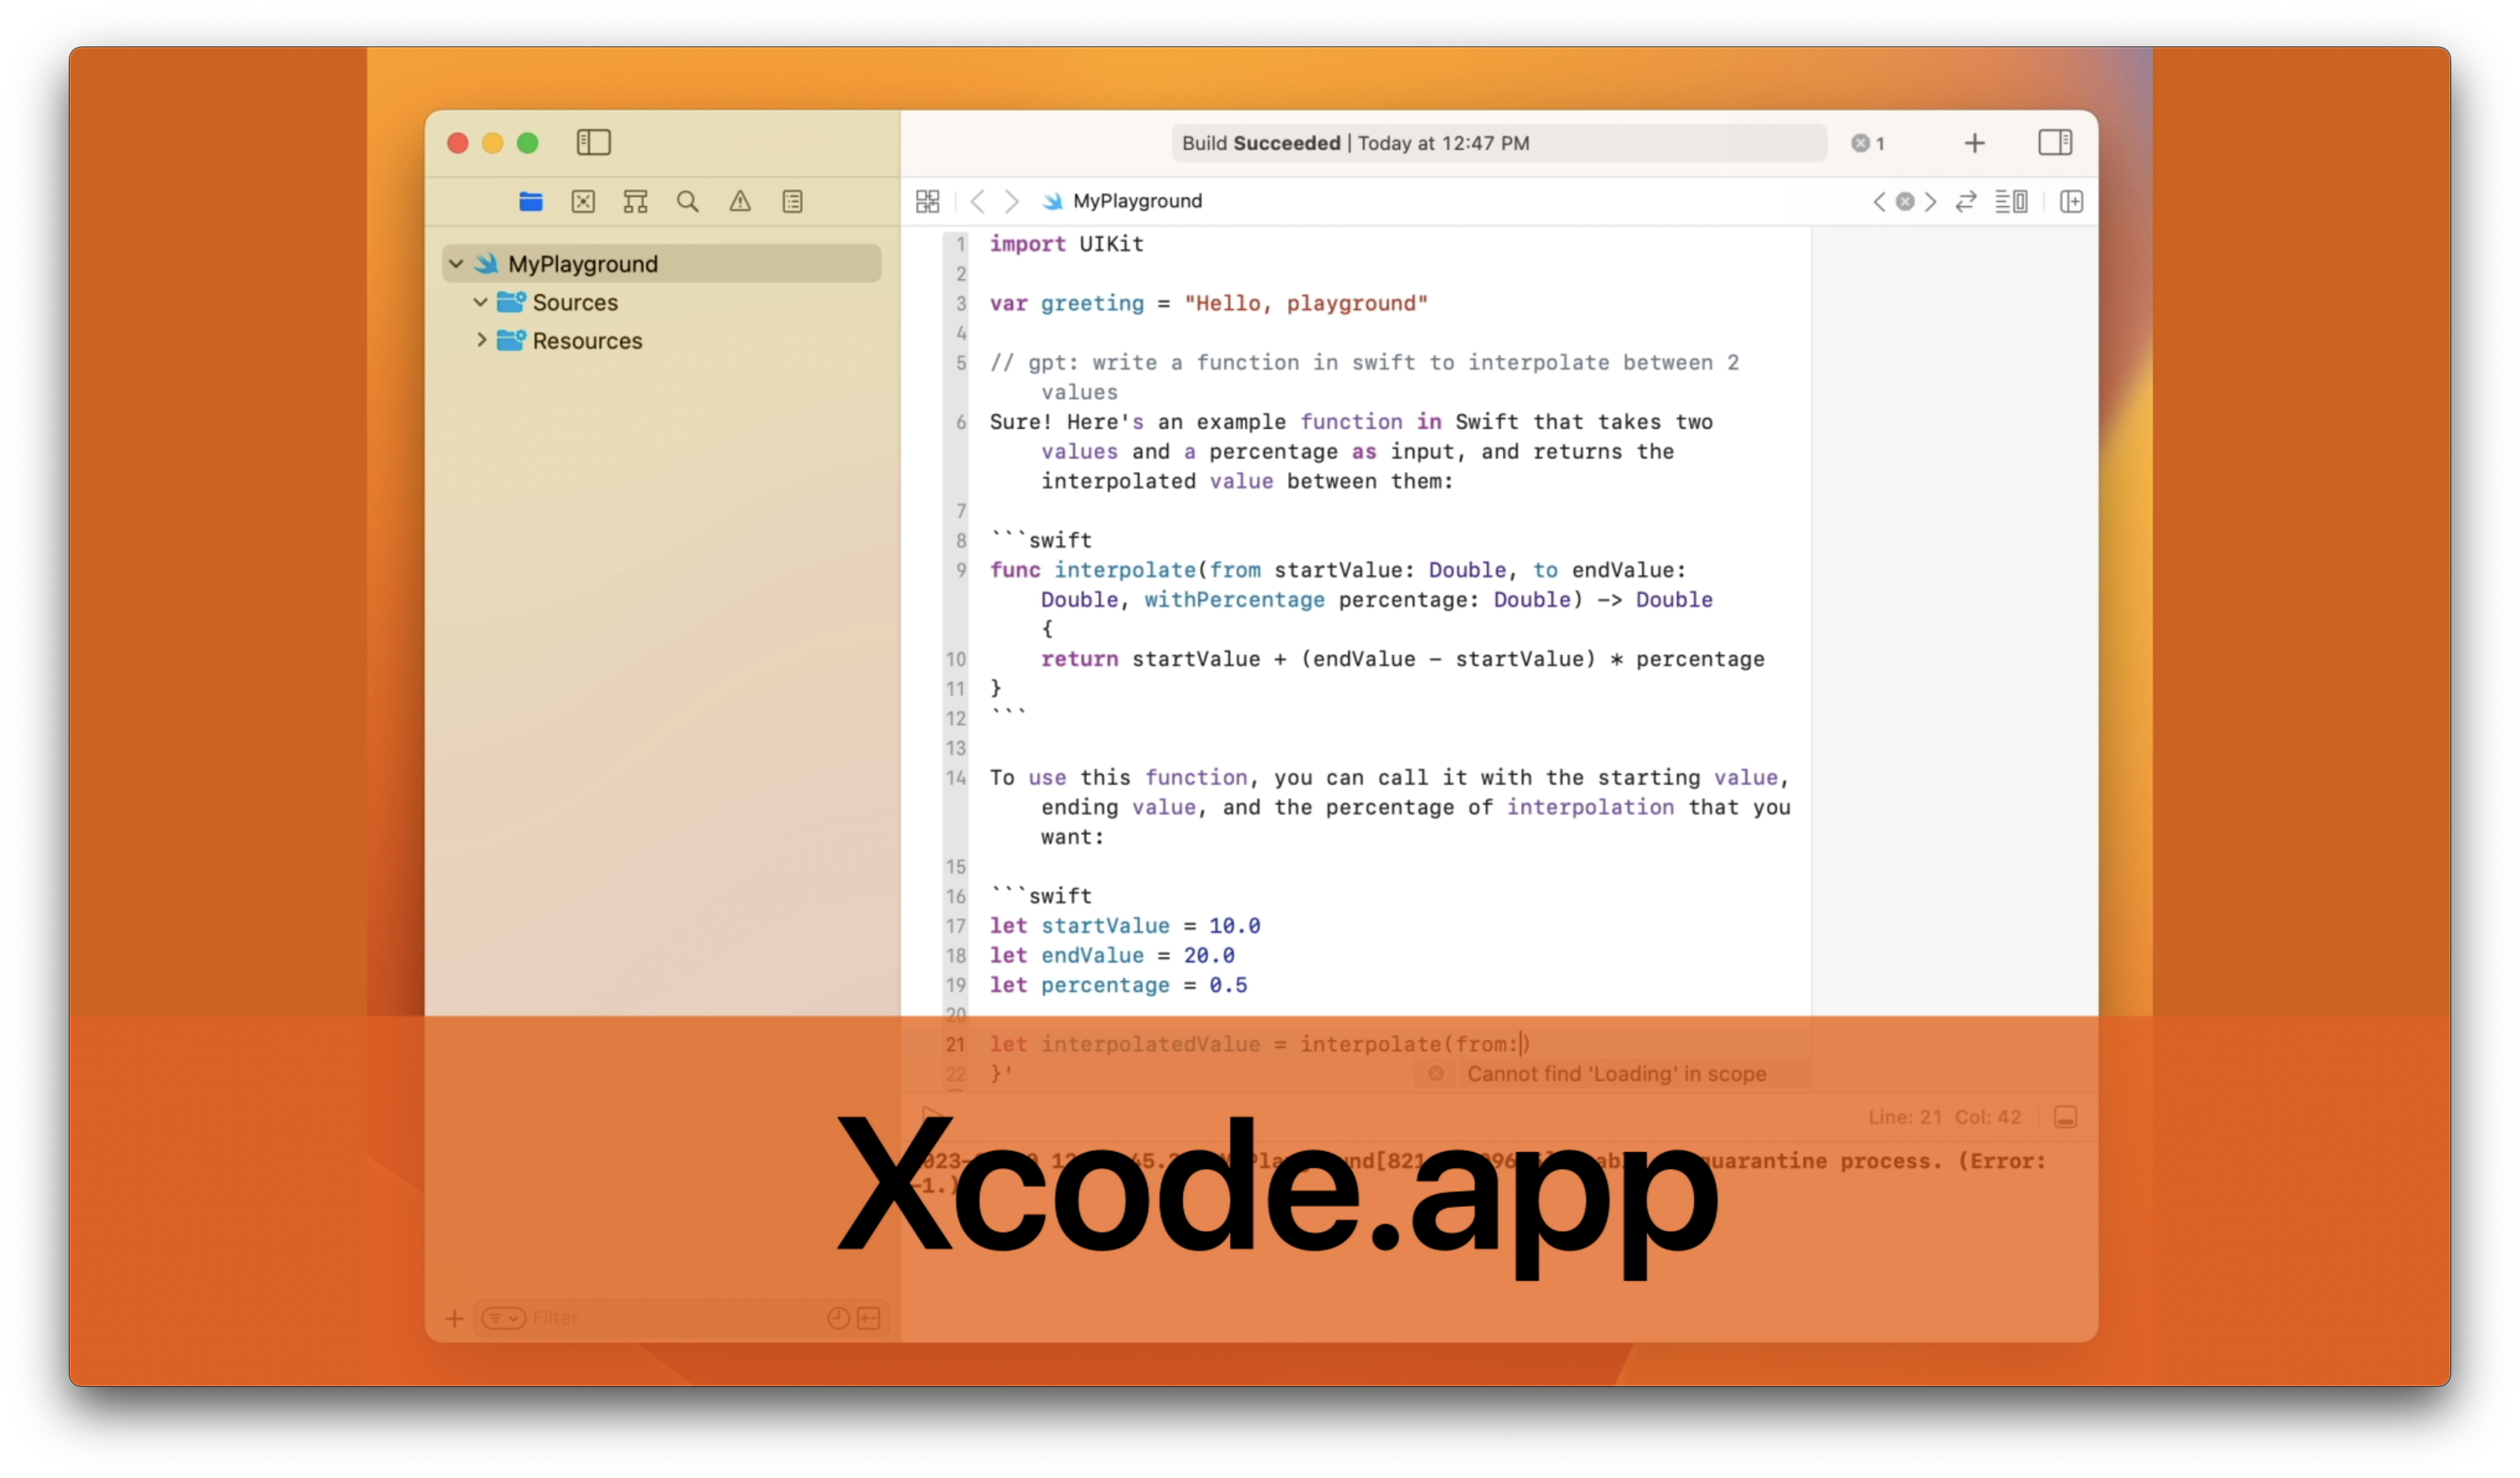Viewport: 2520px width, 1478px height.
Task: Select the MyPlayground project row
Action: pyautogui.click(x=662, y=264)
